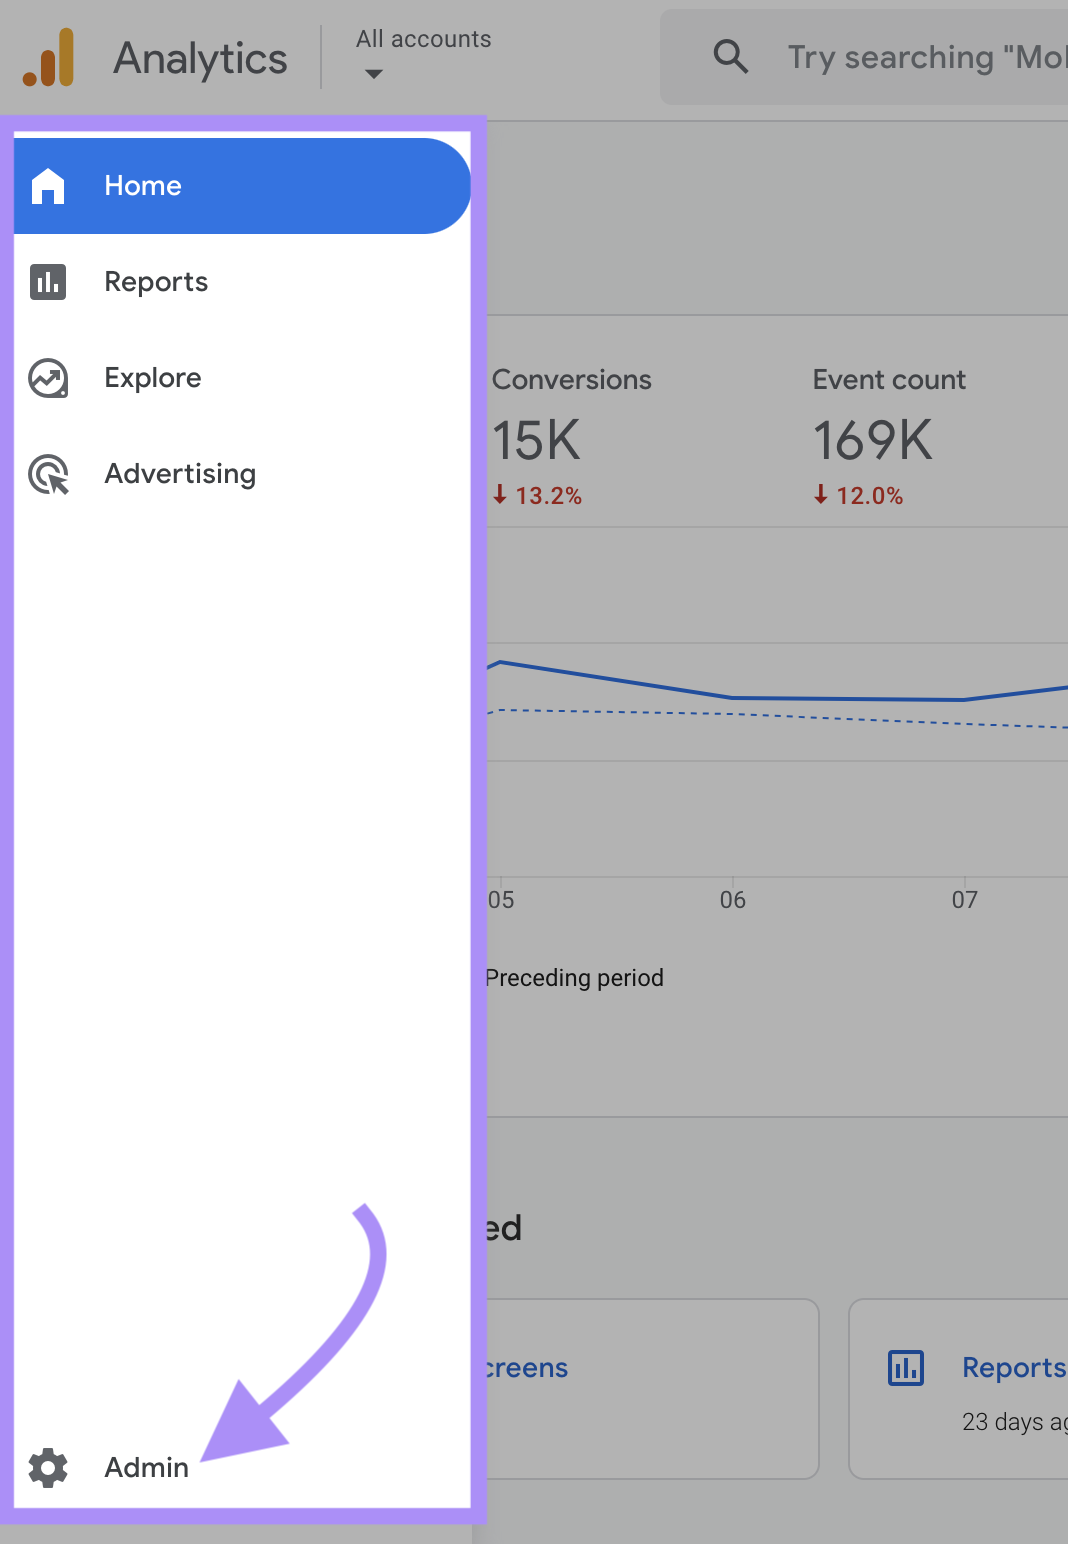The image size is (1068, 1544).
Task: Click the Conversions 15K metric
Action: click(537, 440)
